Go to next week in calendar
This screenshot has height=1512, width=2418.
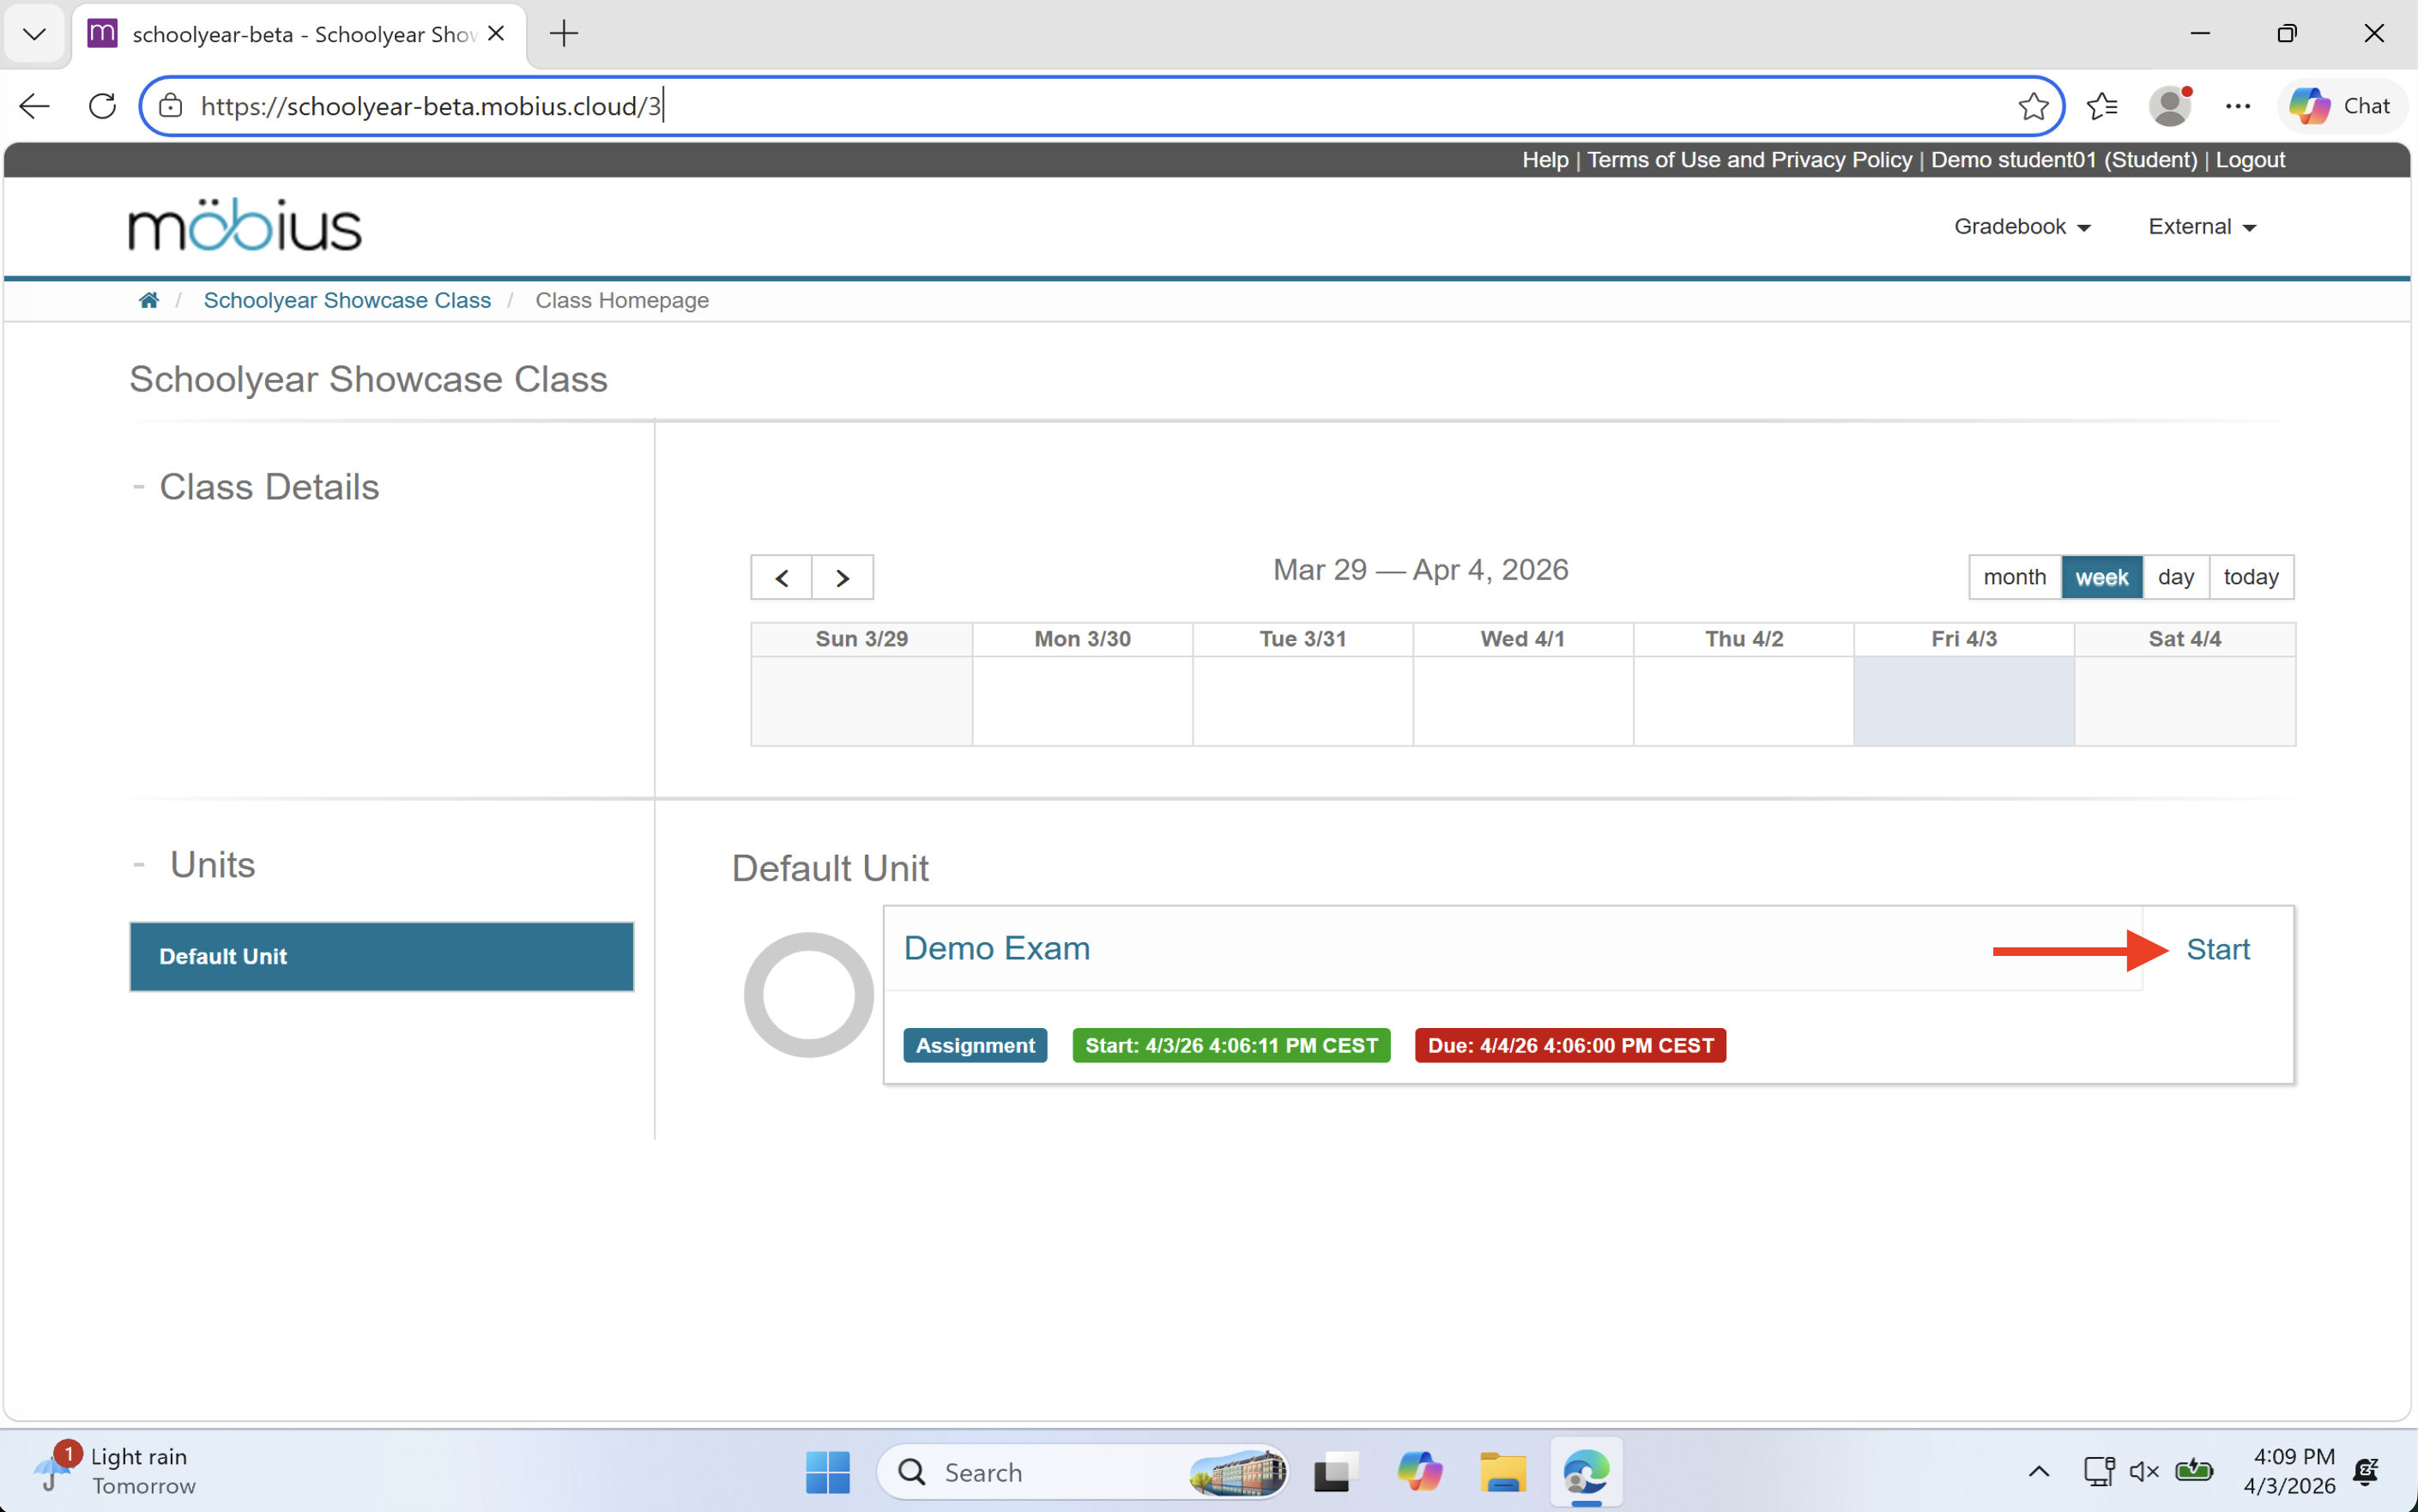pos(842,577)
